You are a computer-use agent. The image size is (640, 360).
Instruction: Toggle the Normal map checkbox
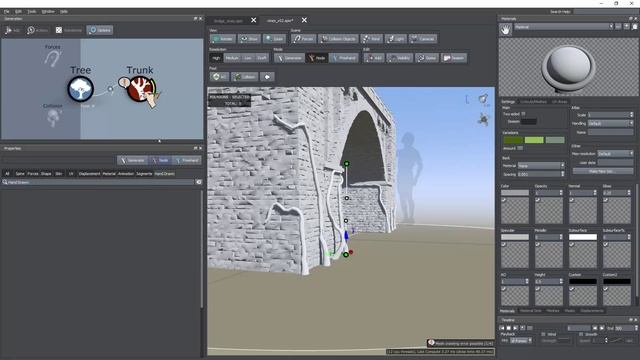coord(571,200)
